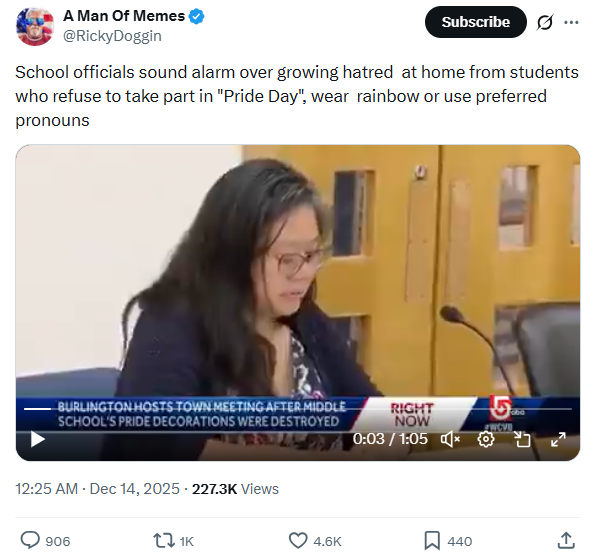Click the Subscribe button
Viewport: 594px width, 560px height.
click(x=475, y=22)
